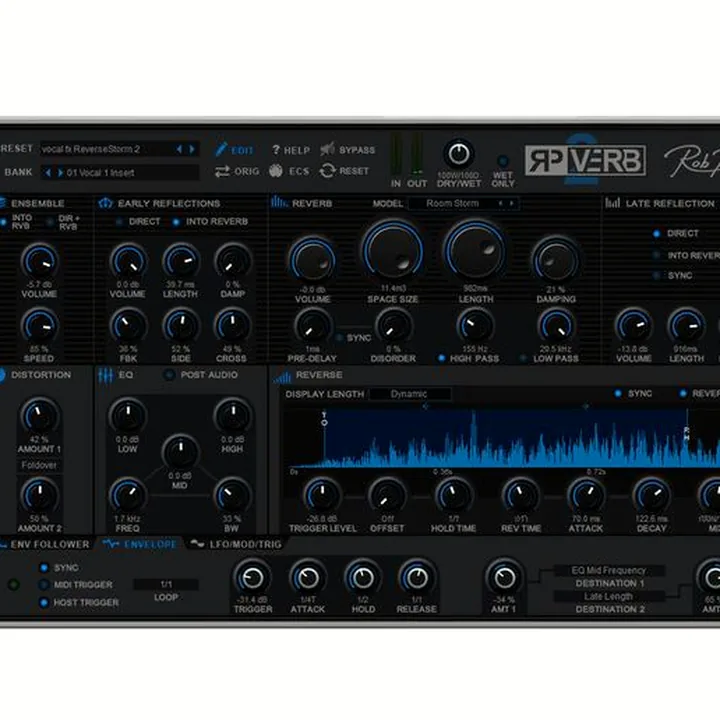Enable envelope HOST TRIGGER
The height and width of the screenshot is (720, 720).
[x=44, y=602]
